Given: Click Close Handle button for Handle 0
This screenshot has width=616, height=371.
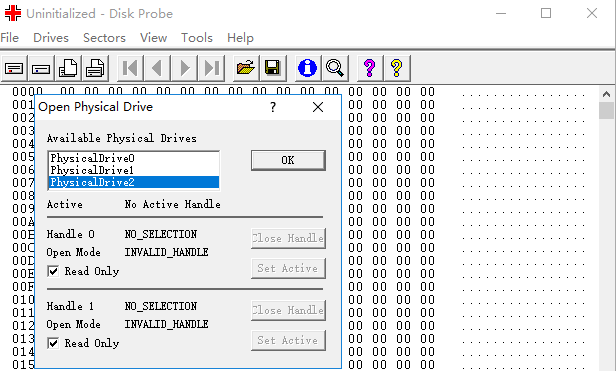Looking at the screenshot, I should (x=288, y=238).
